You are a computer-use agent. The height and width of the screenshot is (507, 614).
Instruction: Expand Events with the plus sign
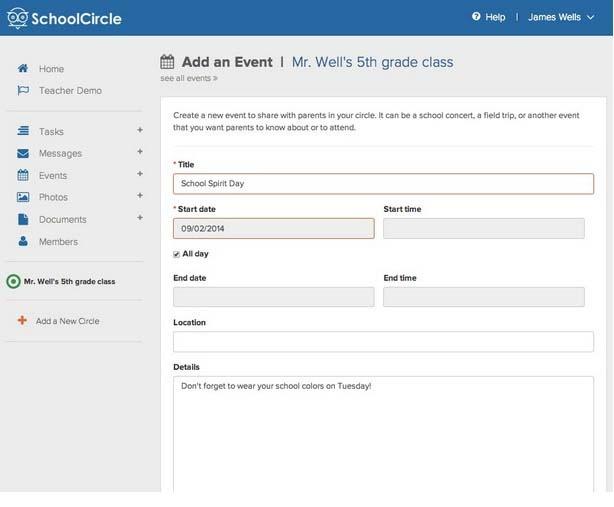pyautogui.click(x=140, y=173)
